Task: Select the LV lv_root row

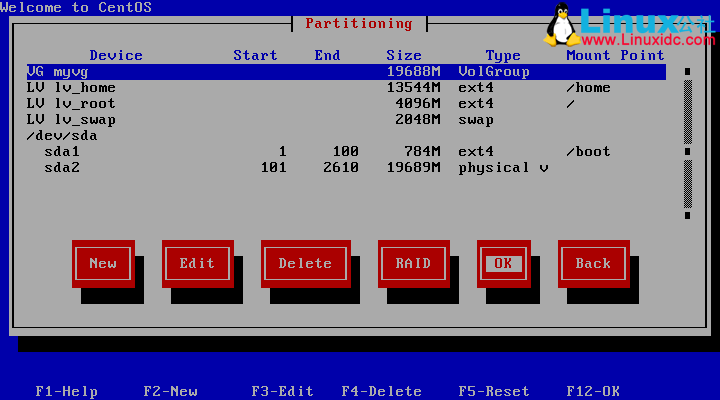Action: coord(346,104)
